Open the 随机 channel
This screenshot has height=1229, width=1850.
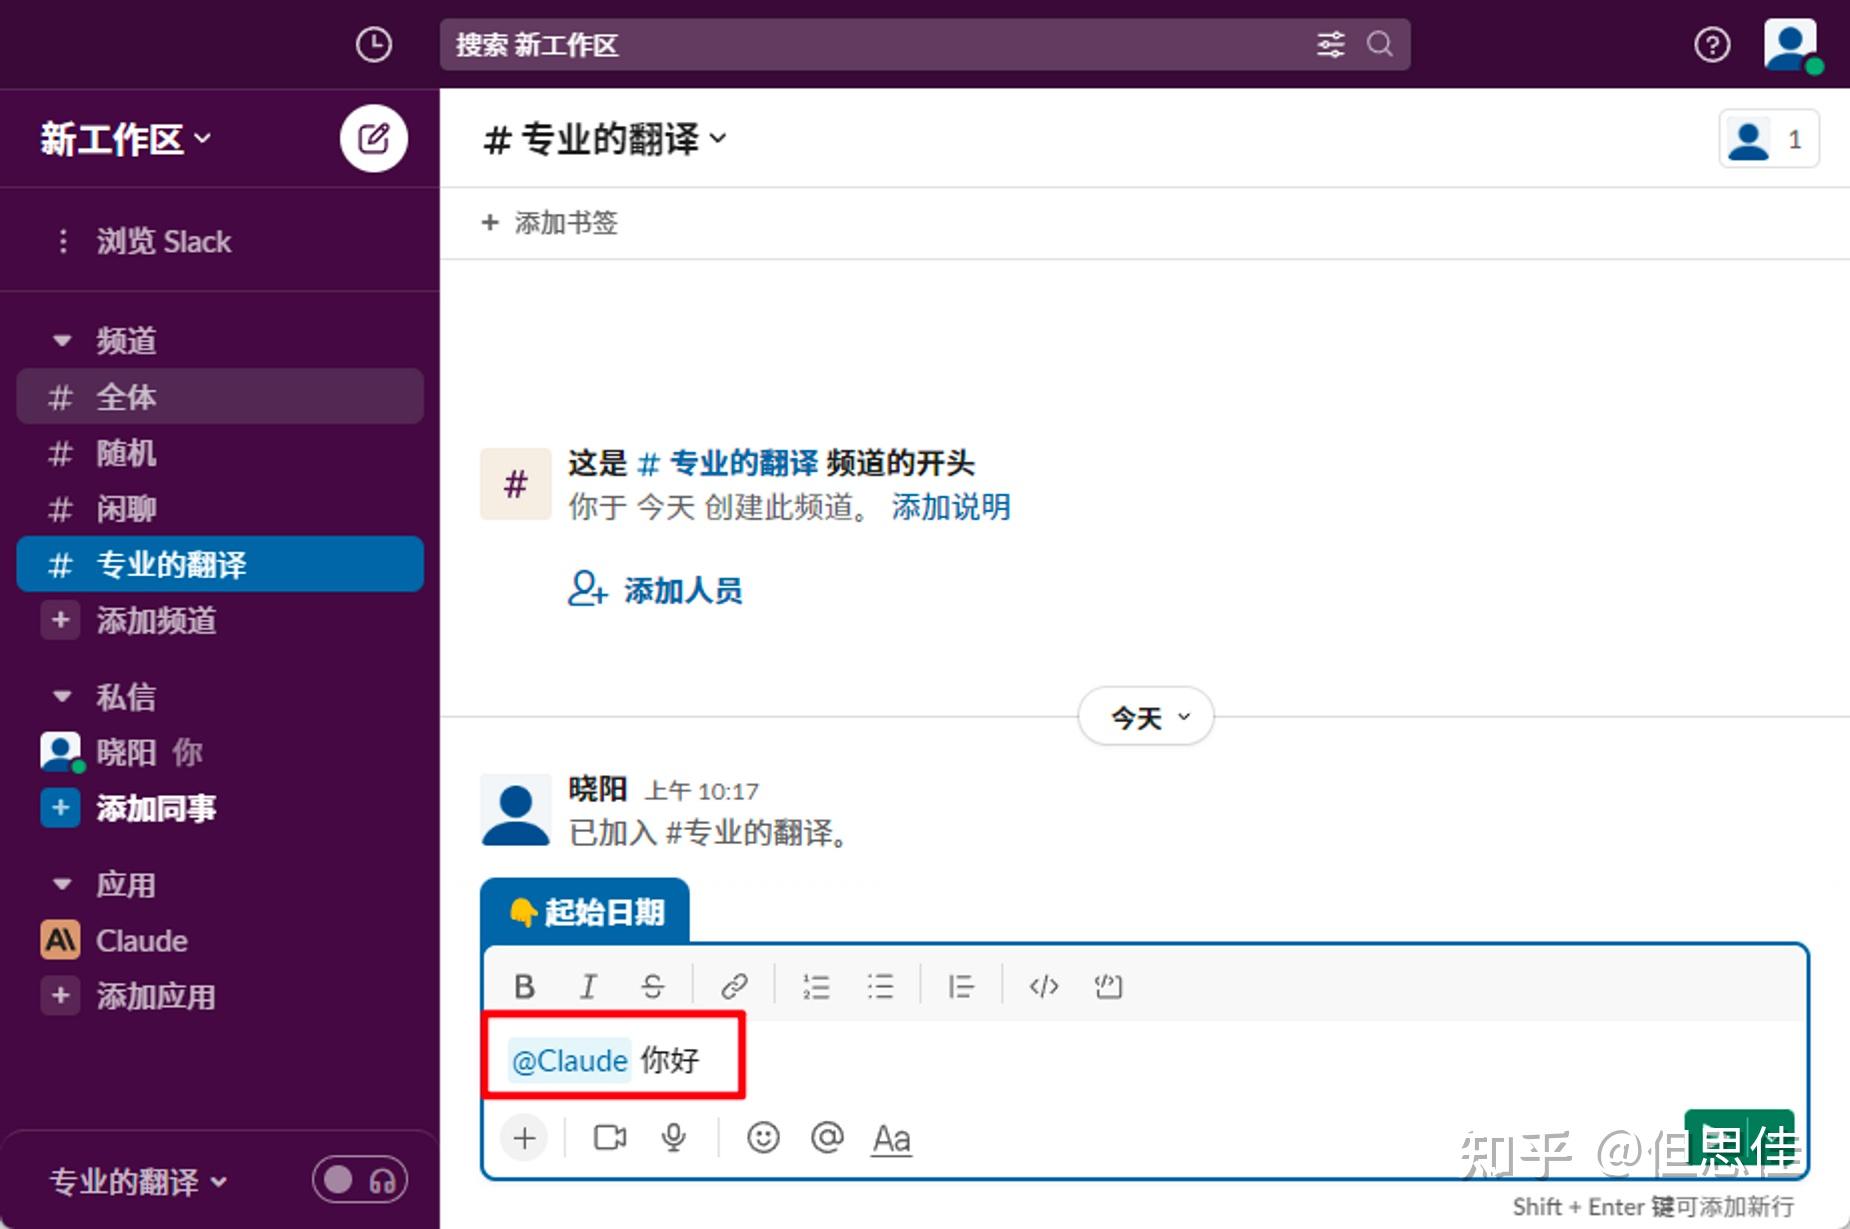pyautogui.click(x=220, y=453)
